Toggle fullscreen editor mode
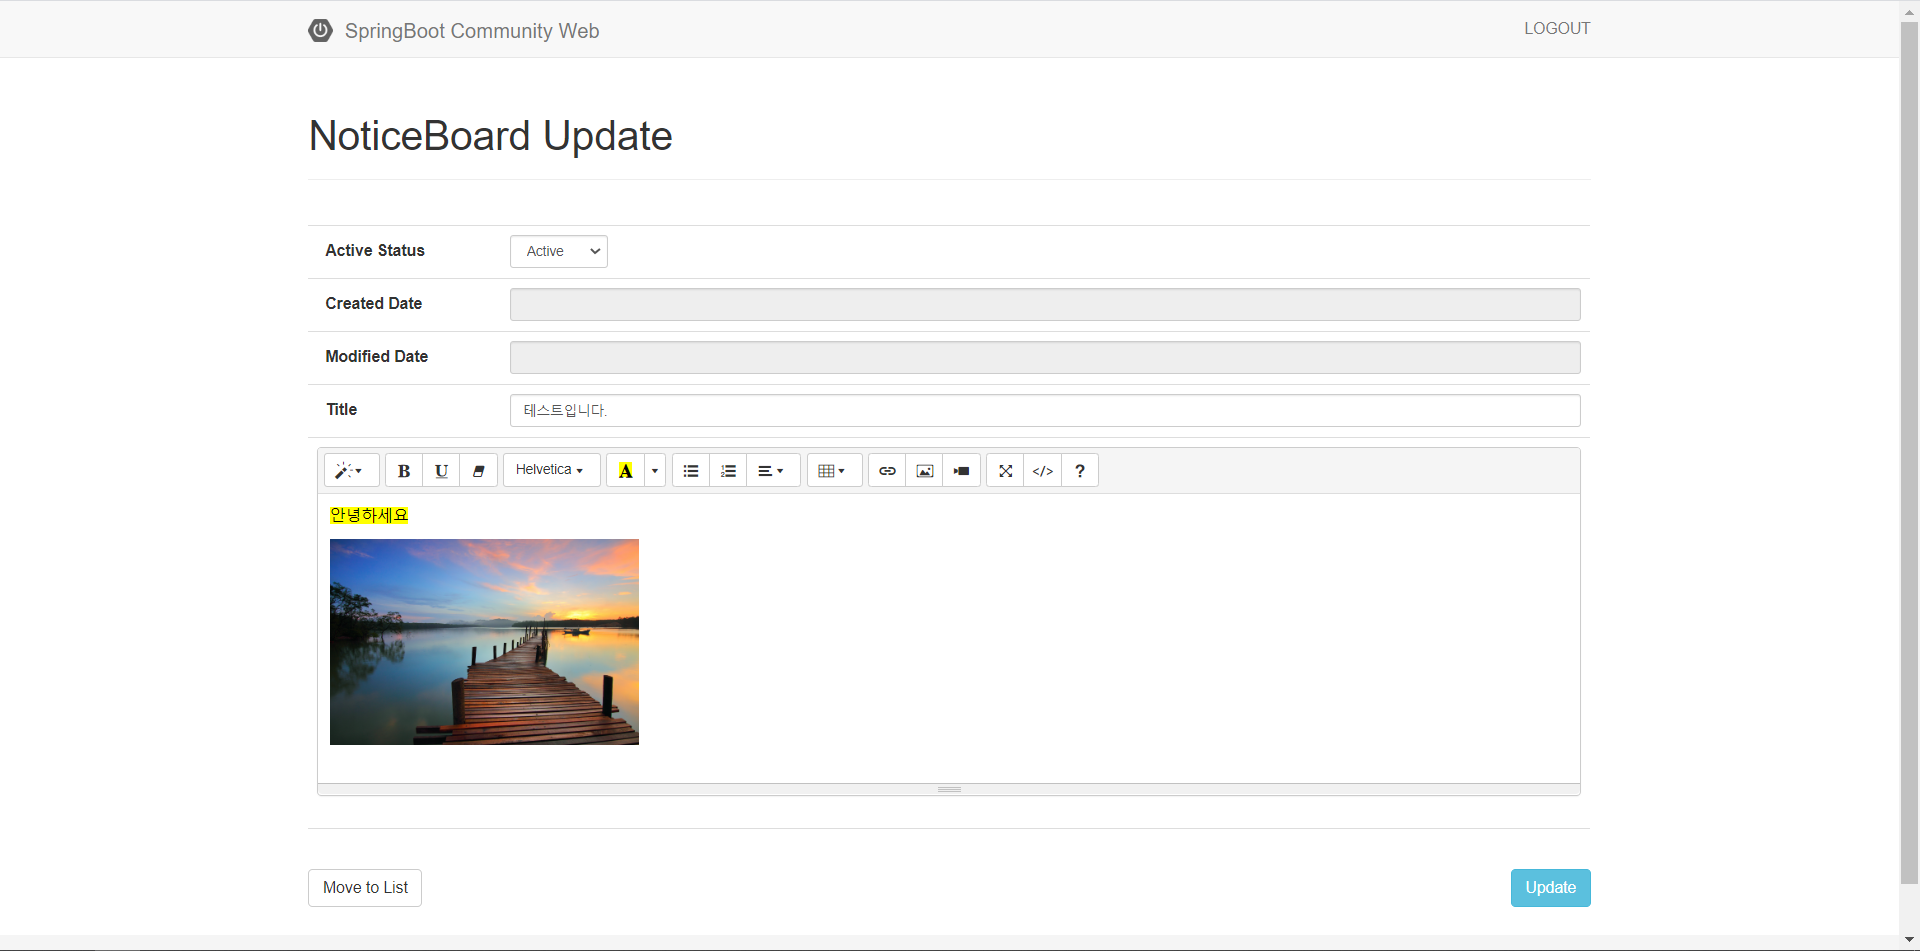Screen dimensions: 1920x951 point(1006,471)
